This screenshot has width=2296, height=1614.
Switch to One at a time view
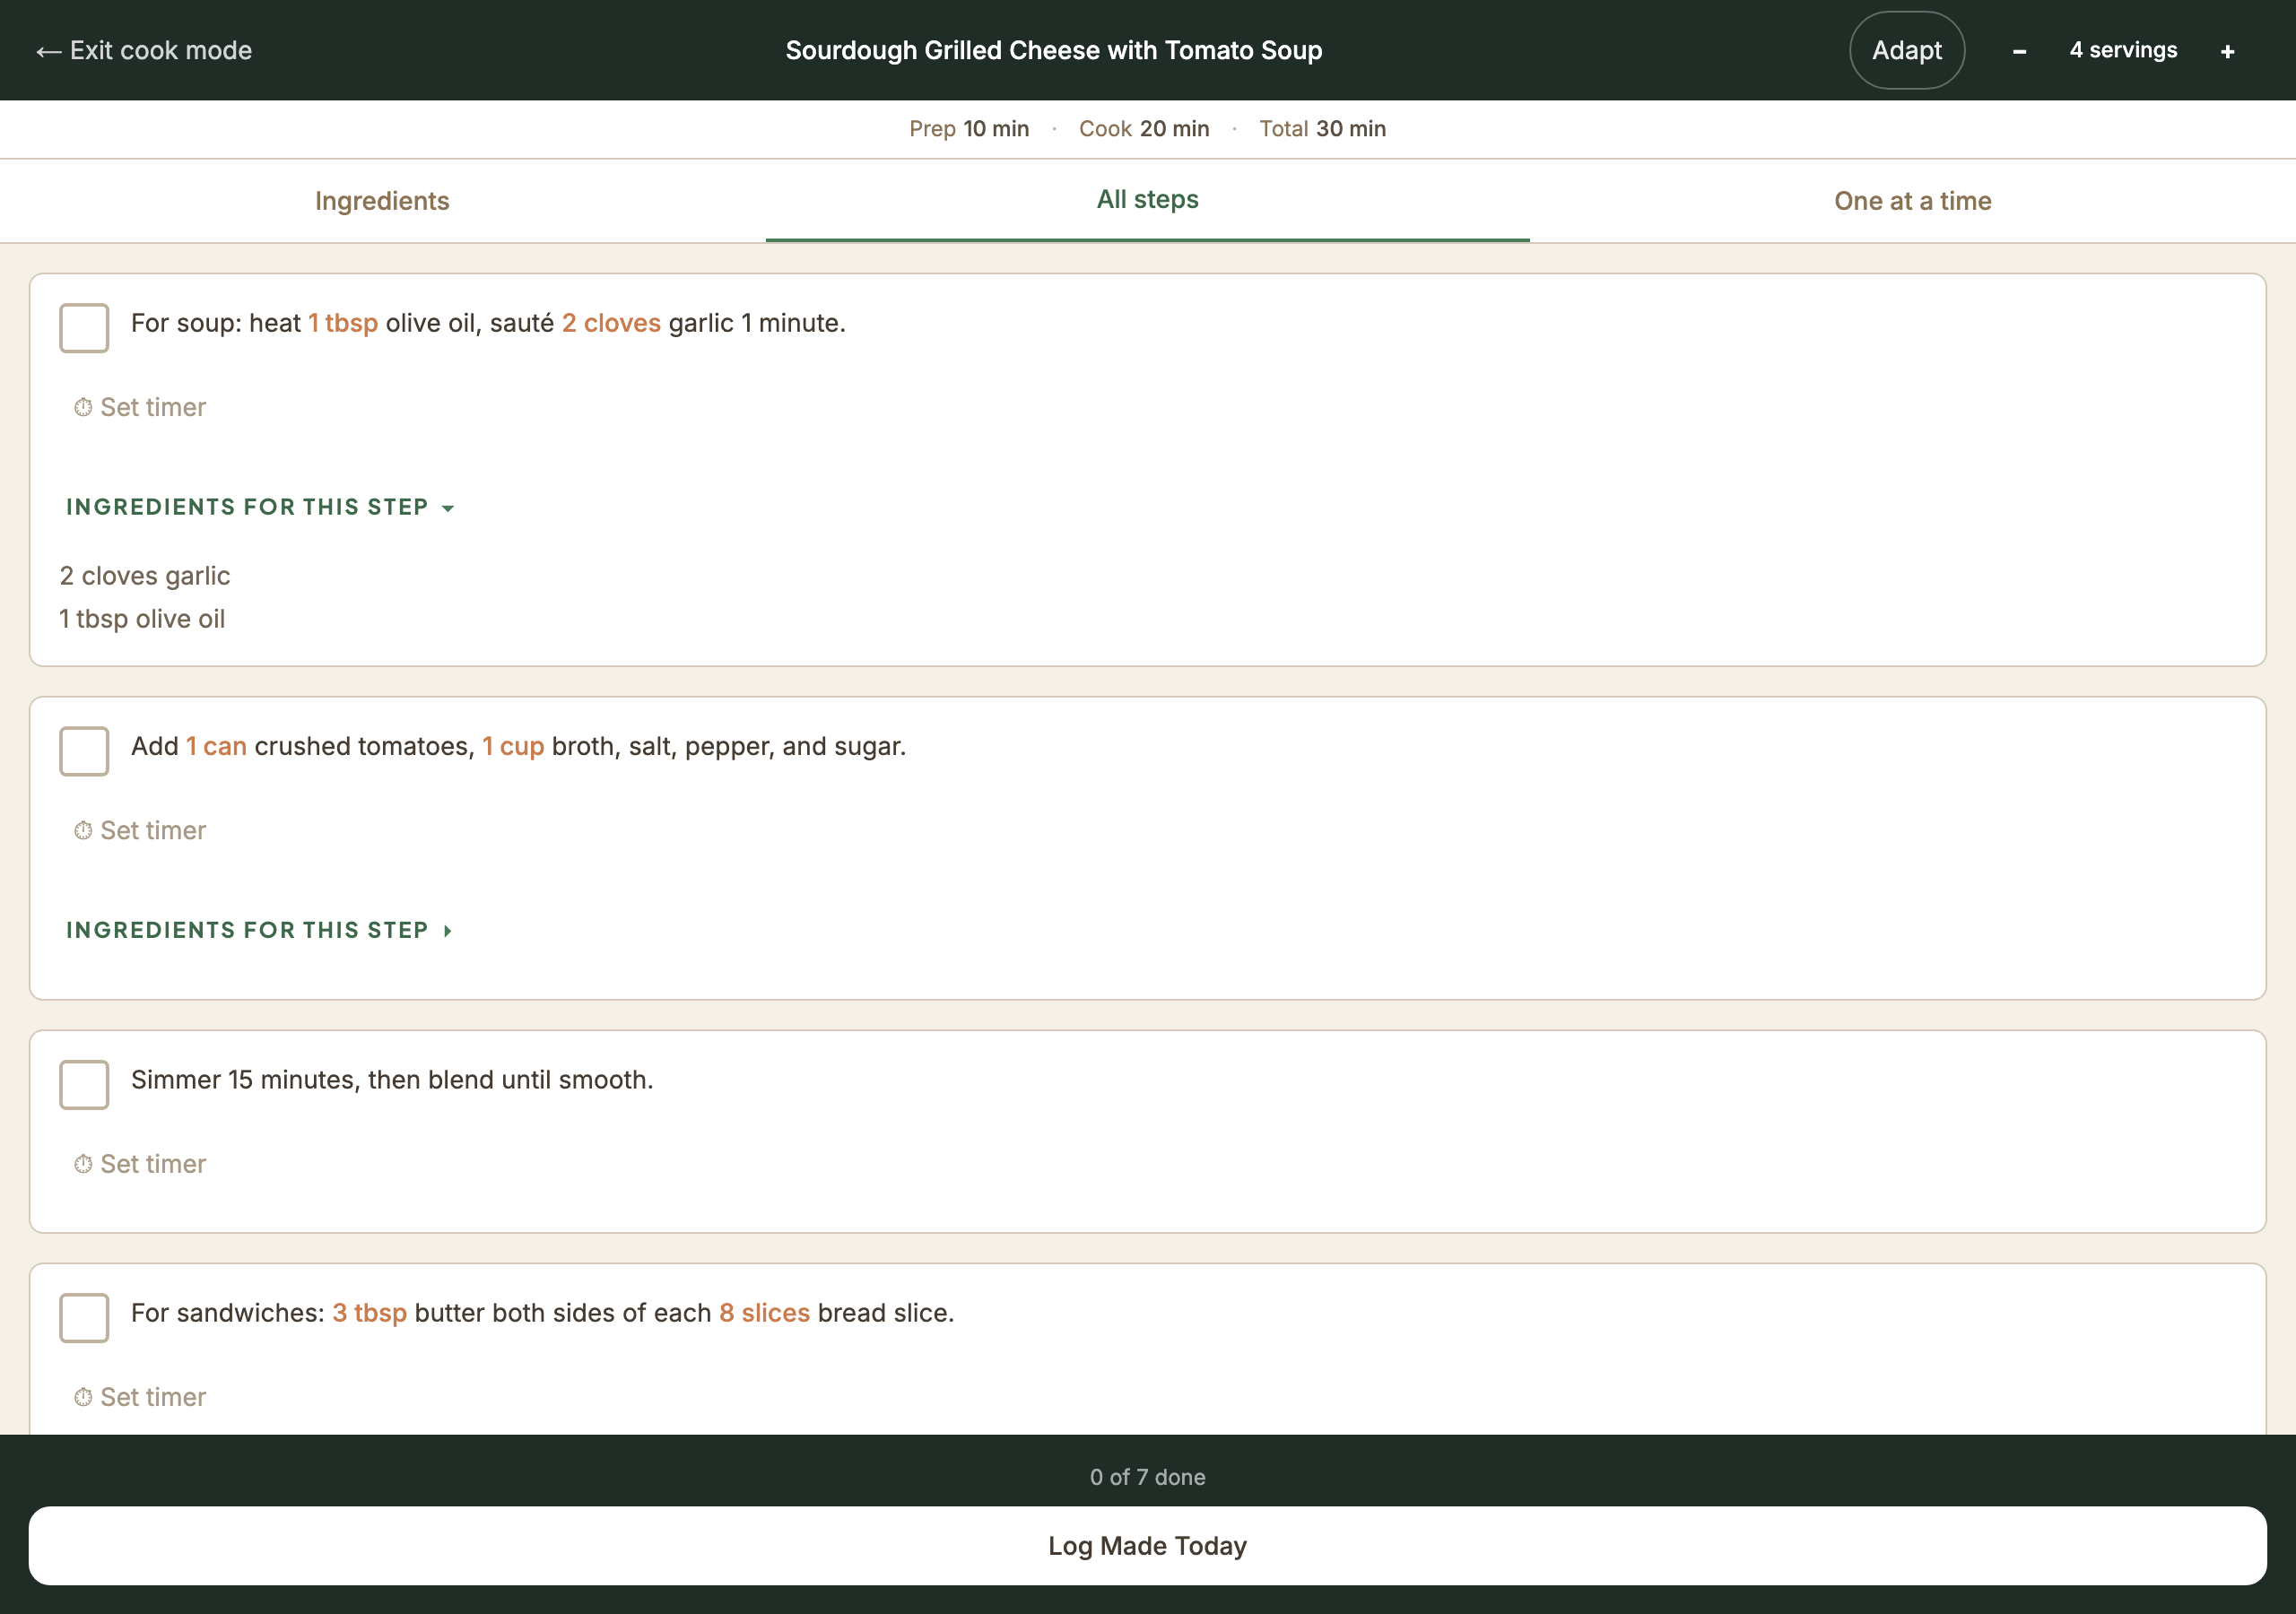tap(1912, 201)
